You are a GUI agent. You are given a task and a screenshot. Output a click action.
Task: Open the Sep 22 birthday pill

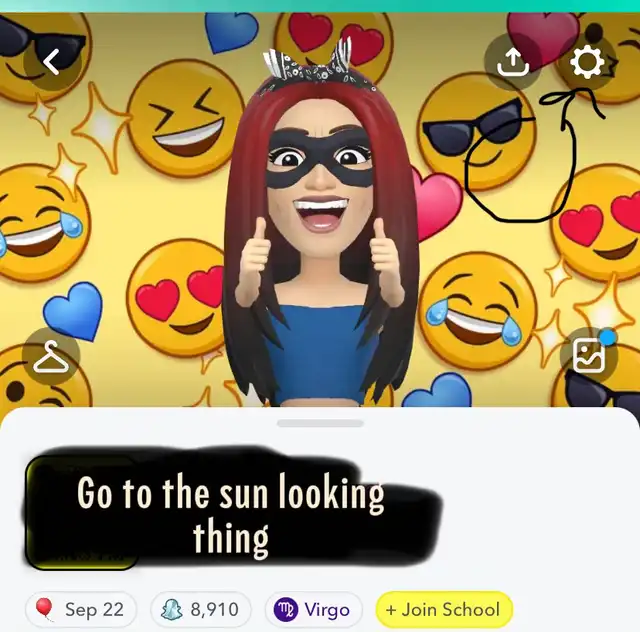pos(81,610)
